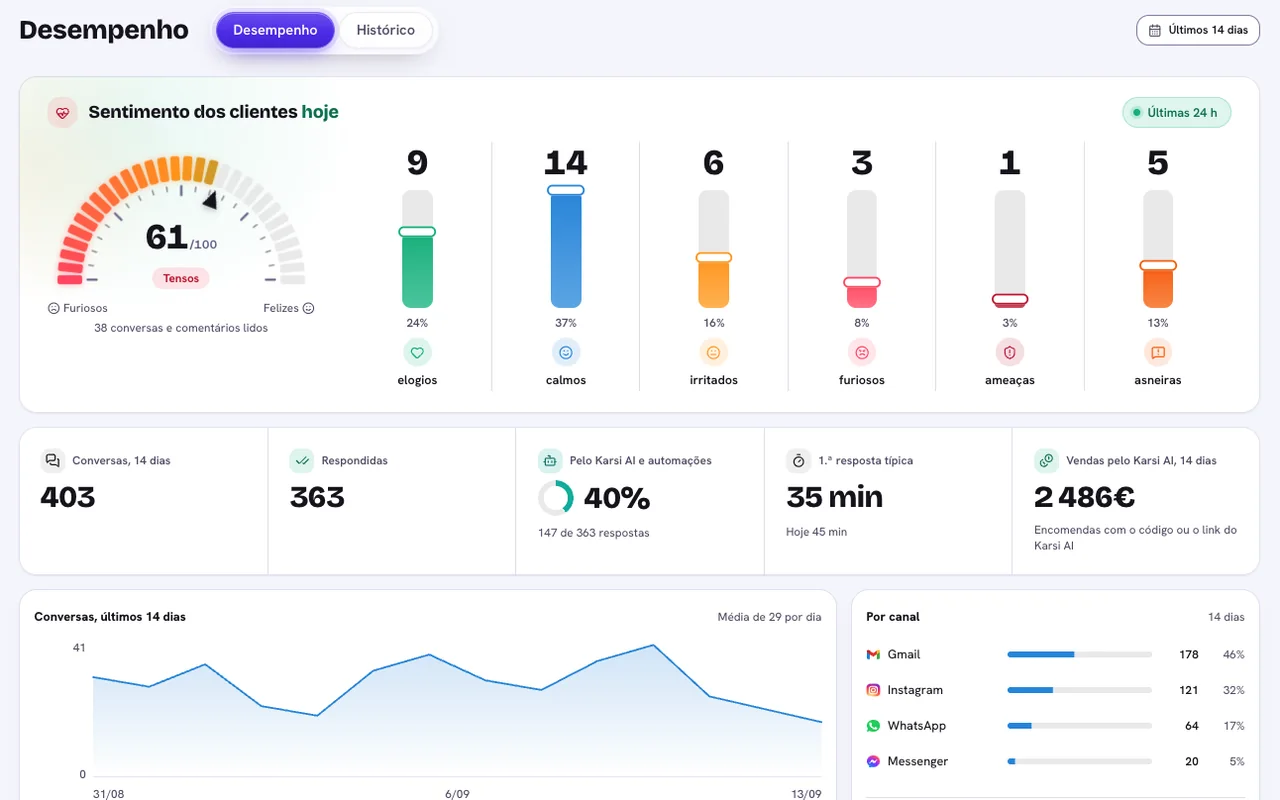The width and height of the screenshot is (1280, 800).
Task: Click the Vendas link icon
Action: [1046, 461]
